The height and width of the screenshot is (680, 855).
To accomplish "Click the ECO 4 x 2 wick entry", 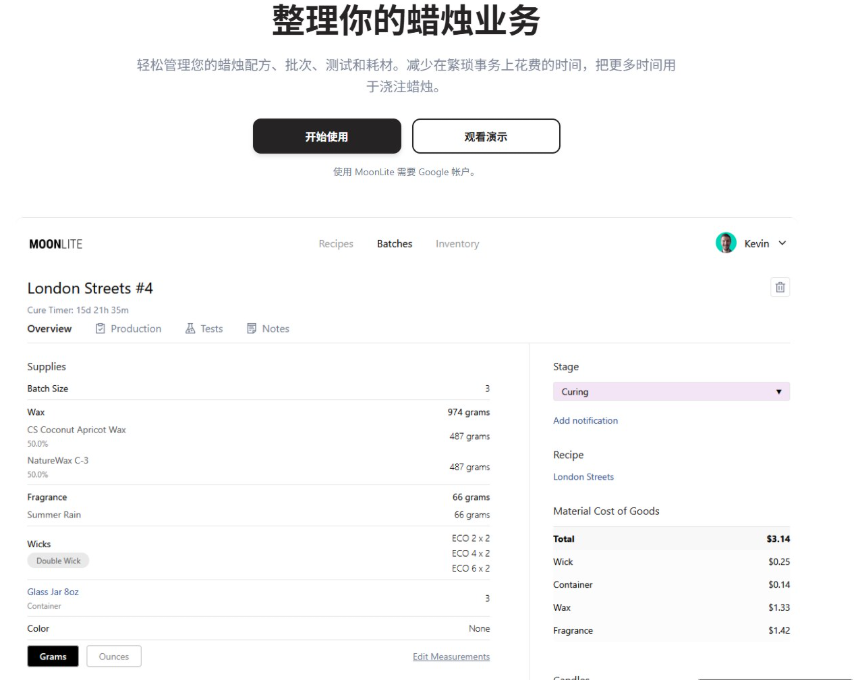I will [x=471, y=553].
